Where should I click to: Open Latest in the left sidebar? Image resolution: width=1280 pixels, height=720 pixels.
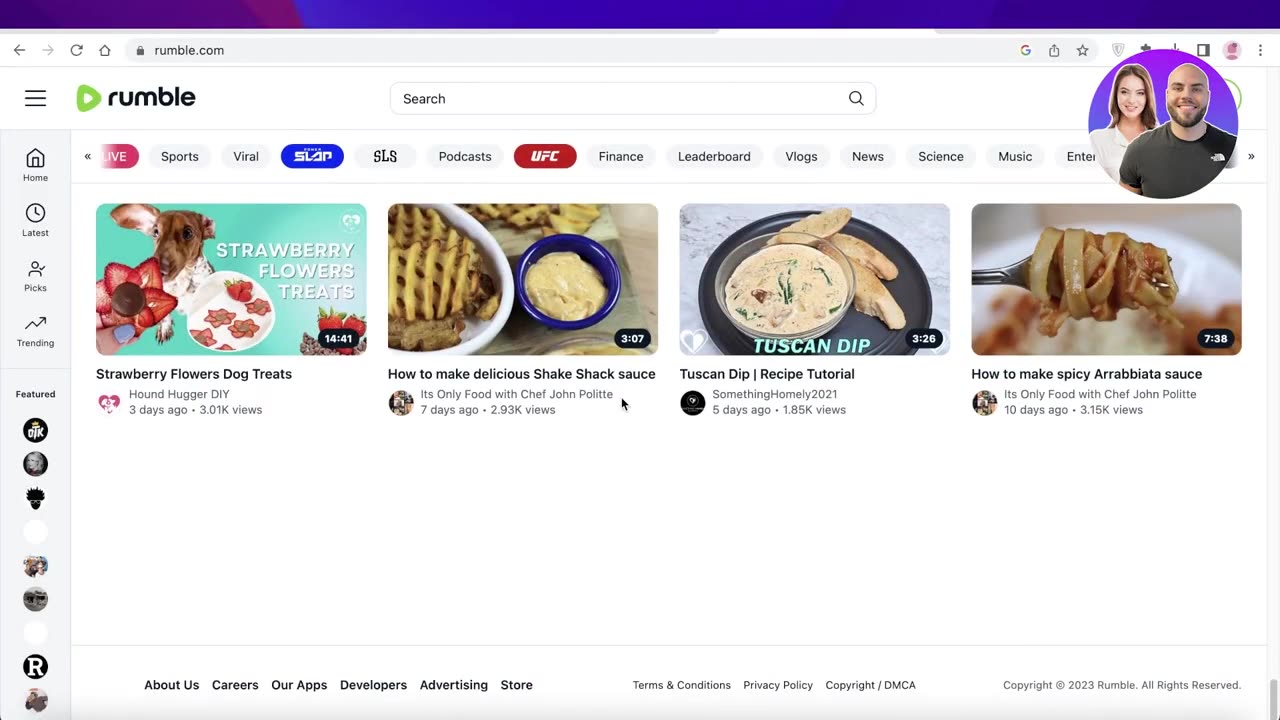tap(35, 220)
